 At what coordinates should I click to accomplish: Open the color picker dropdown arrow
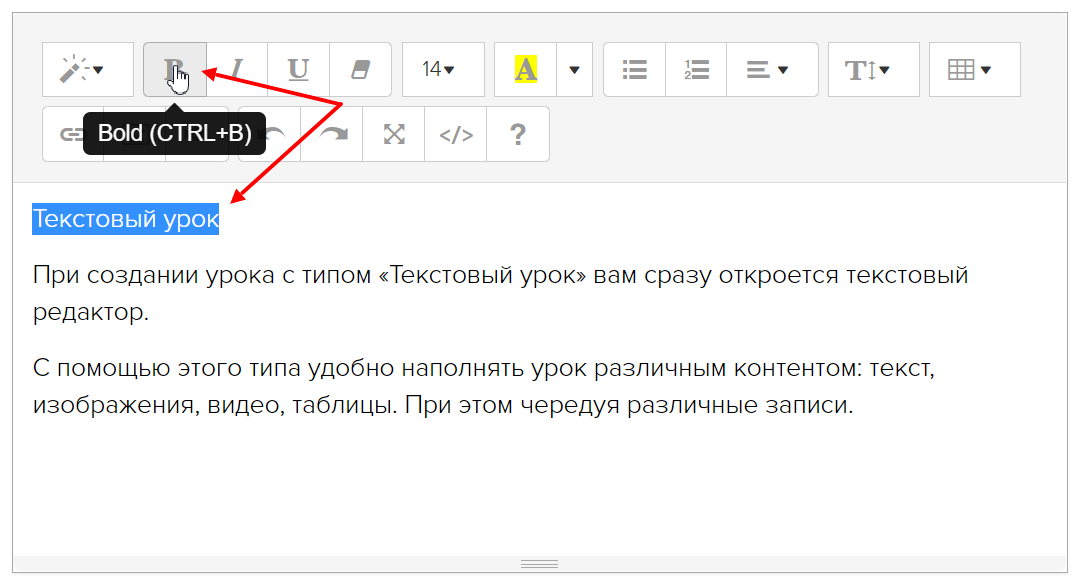574,69
